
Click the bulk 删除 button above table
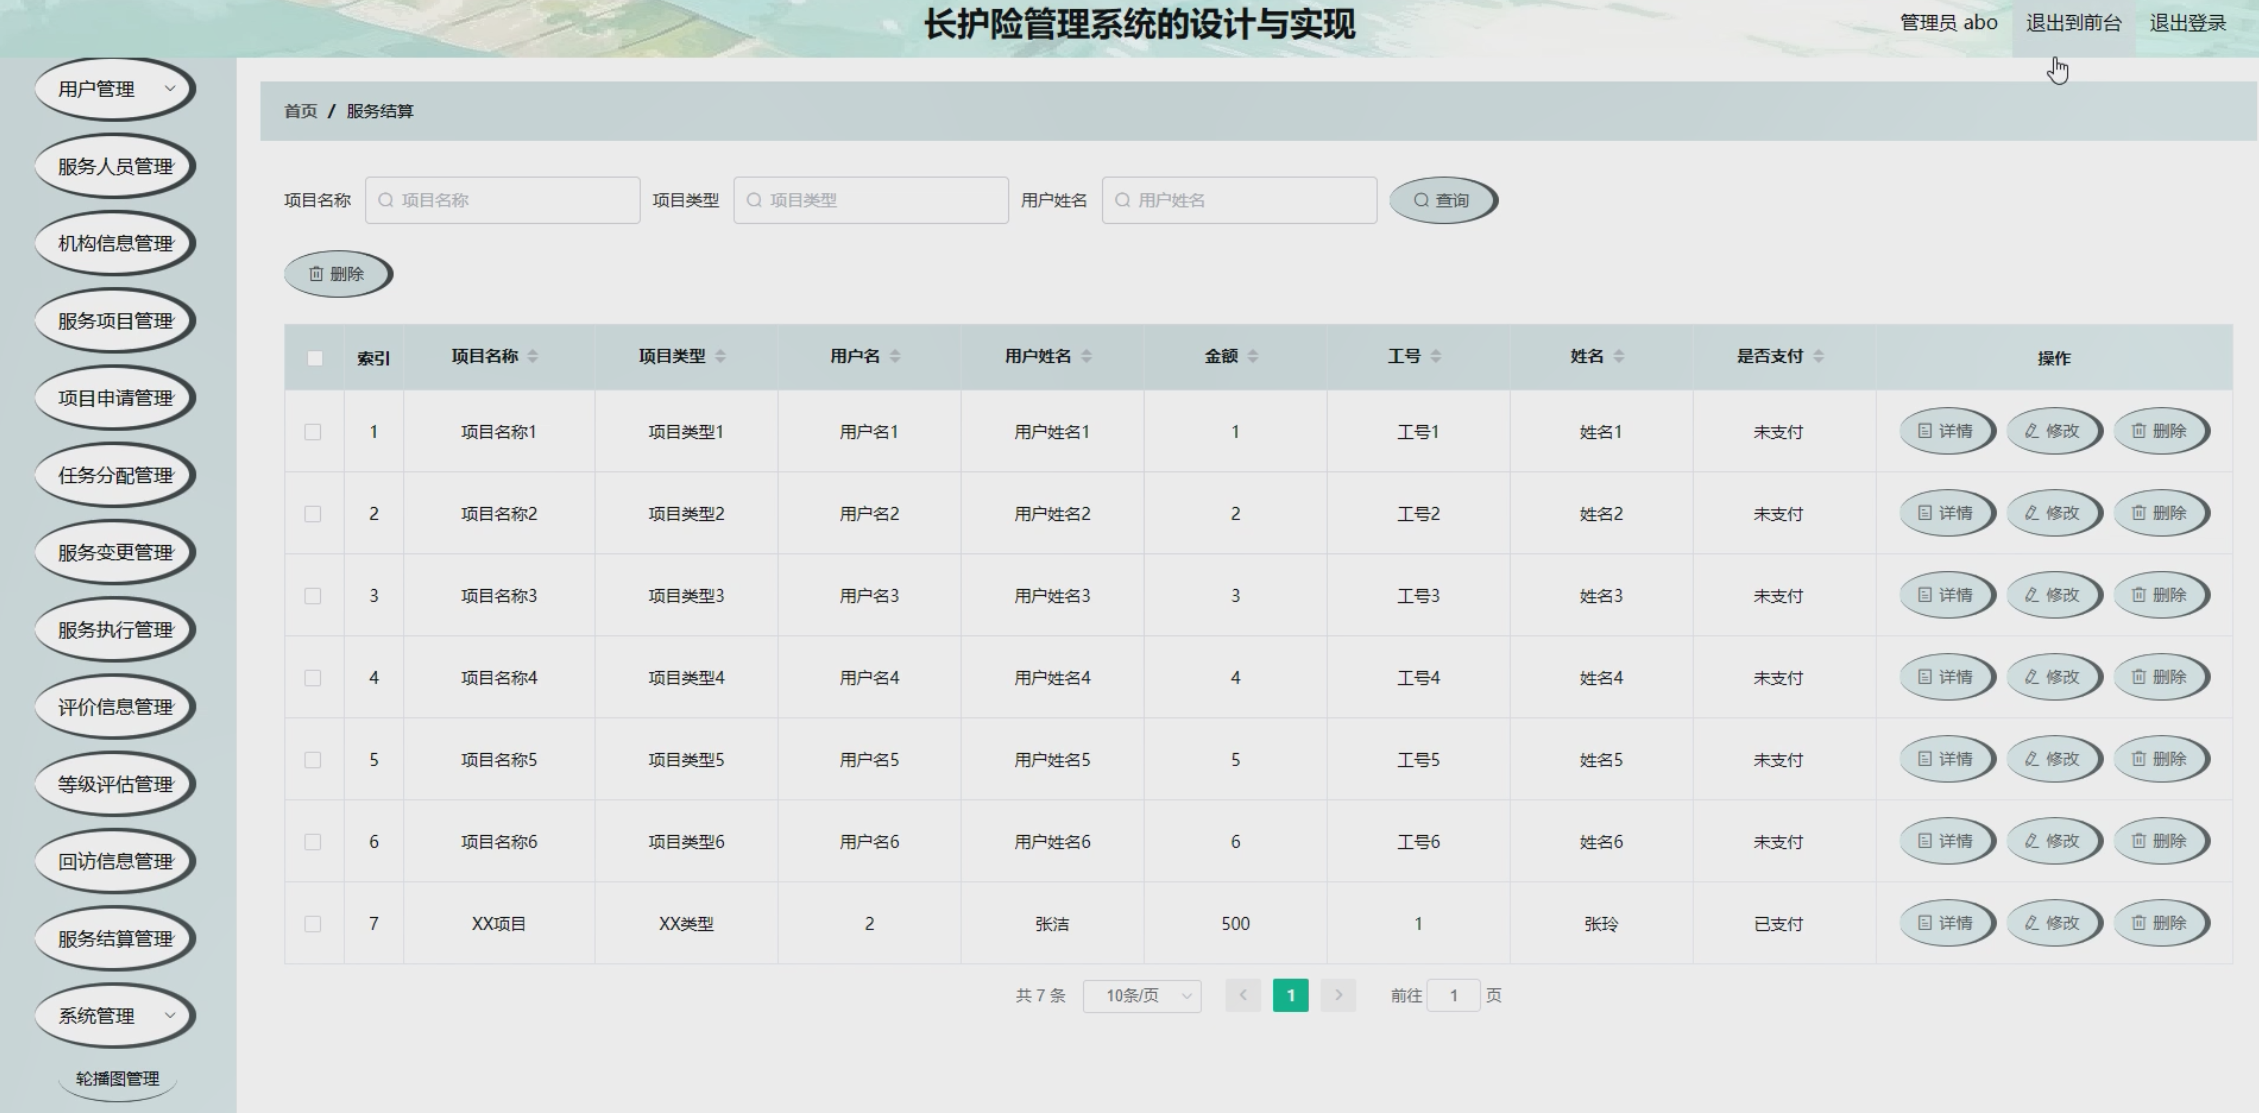click(337, 274)
